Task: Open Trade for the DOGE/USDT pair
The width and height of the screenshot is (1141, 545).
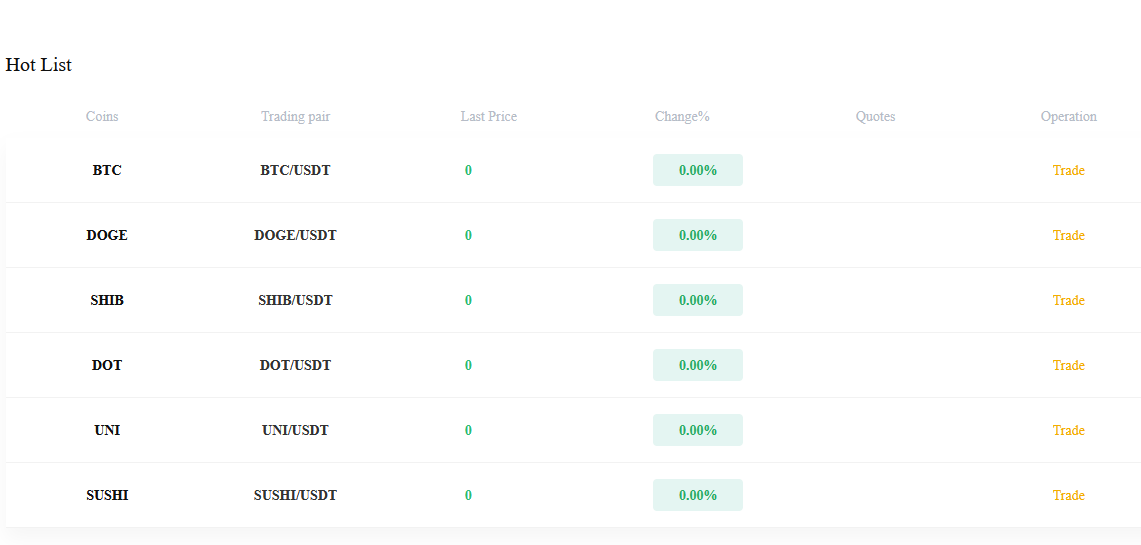Action: coord(1068,235)
